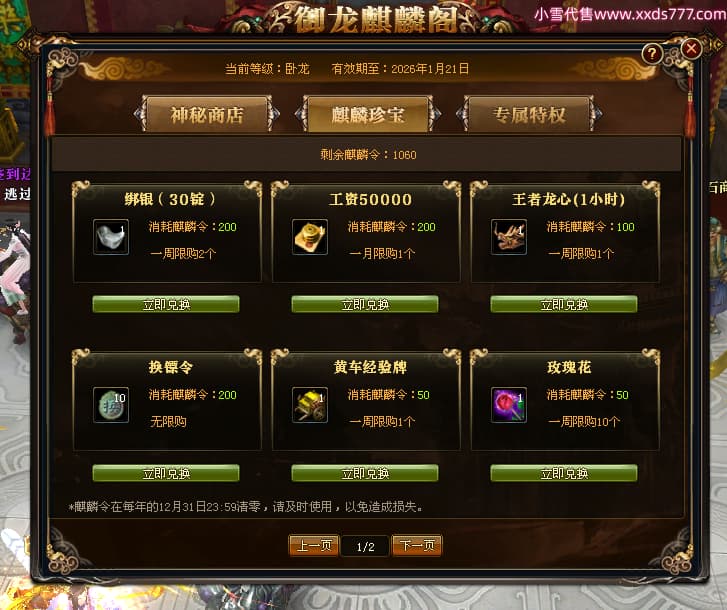Click the green 换镖令 token icon
727x610 pixels.
coord(111,405)
